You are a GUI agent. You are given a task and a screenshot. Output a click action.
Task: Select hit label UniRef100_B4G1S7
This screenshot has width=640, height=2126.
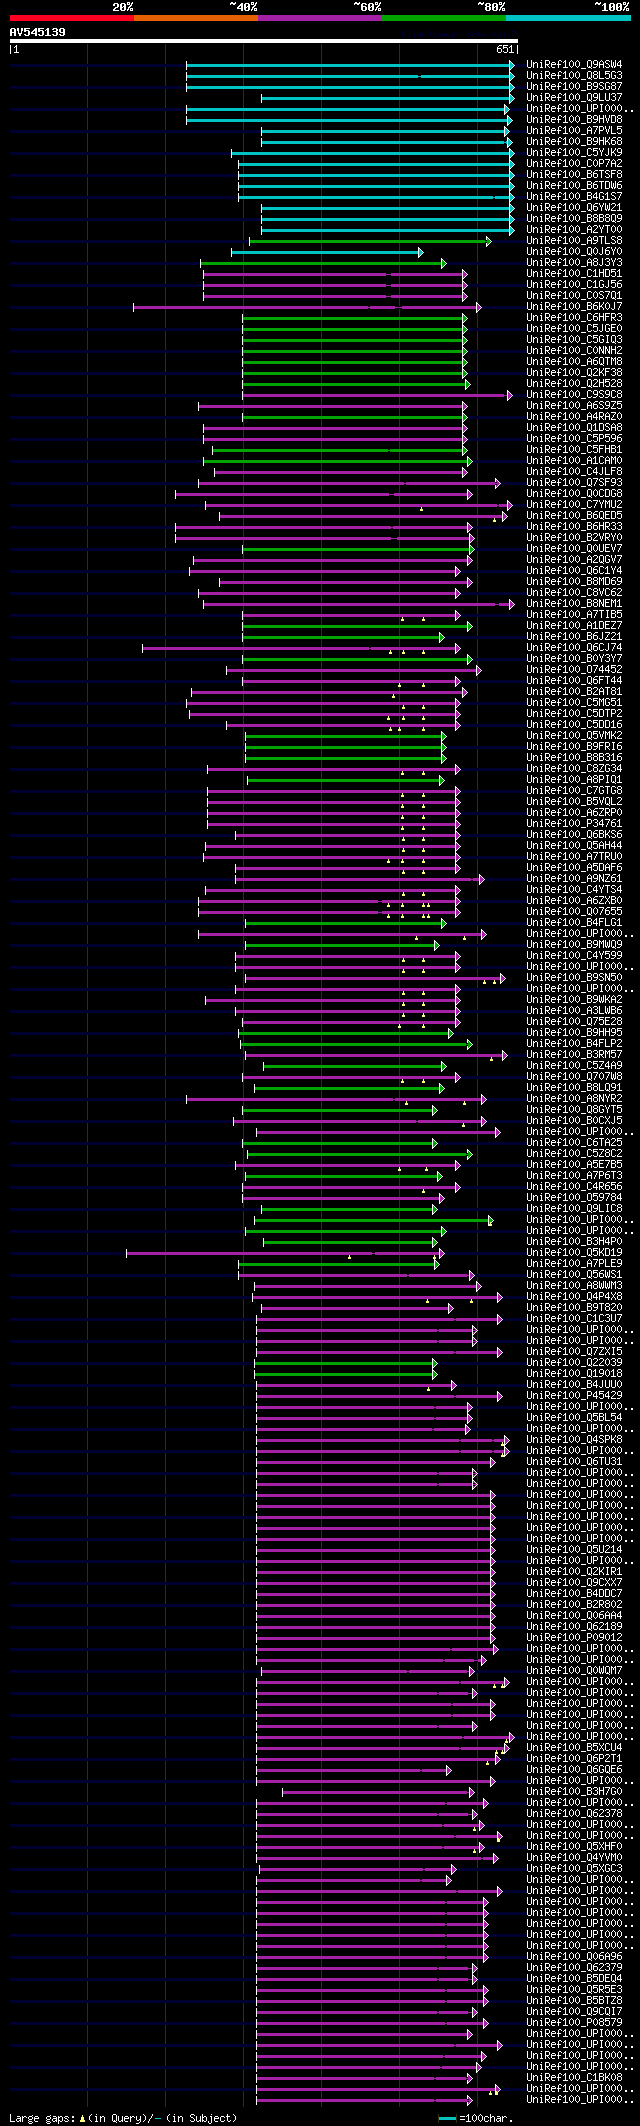[x=574, y=196]
